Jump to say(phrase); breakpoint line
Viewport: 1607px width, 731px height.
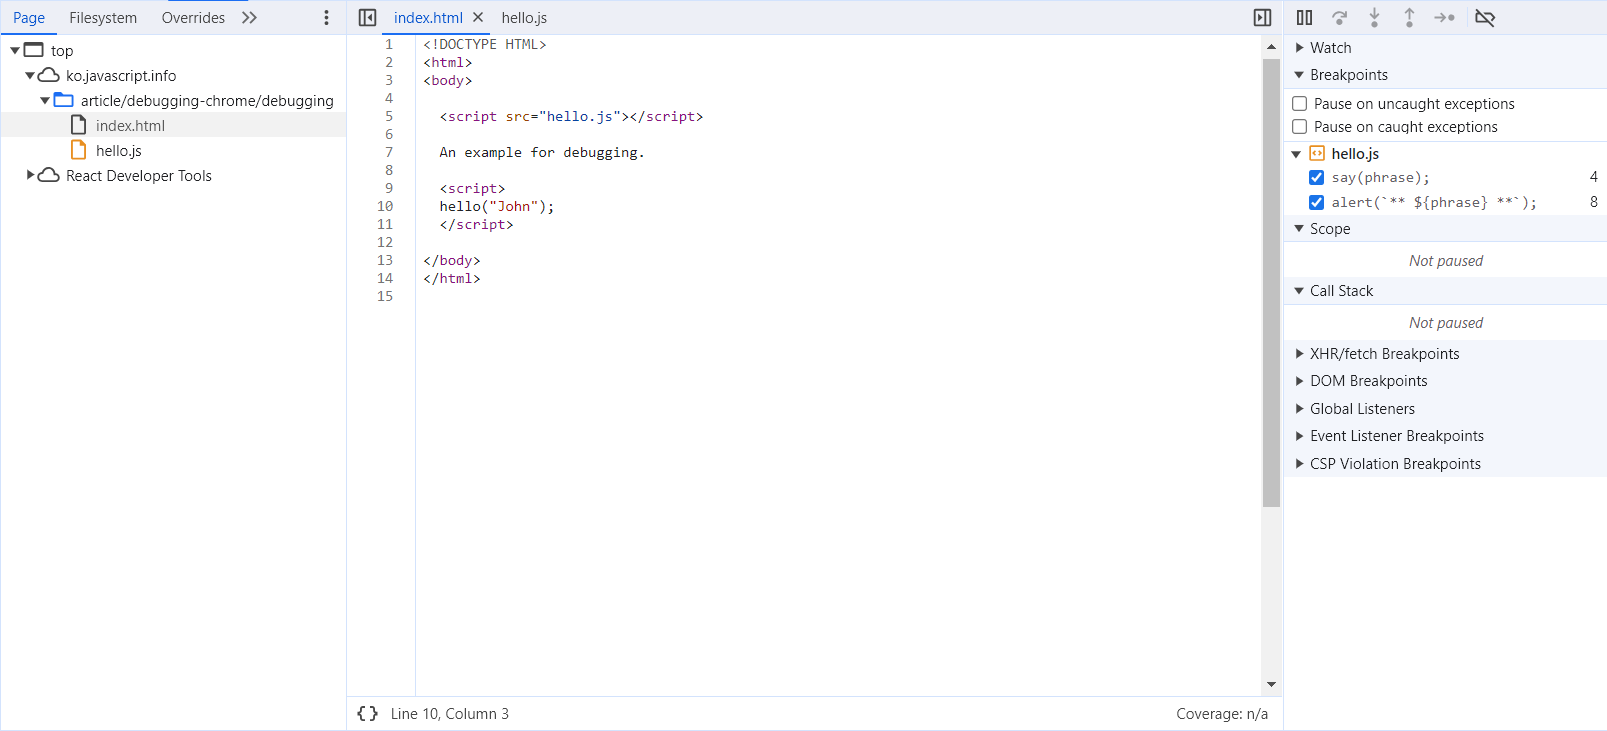1380,177
